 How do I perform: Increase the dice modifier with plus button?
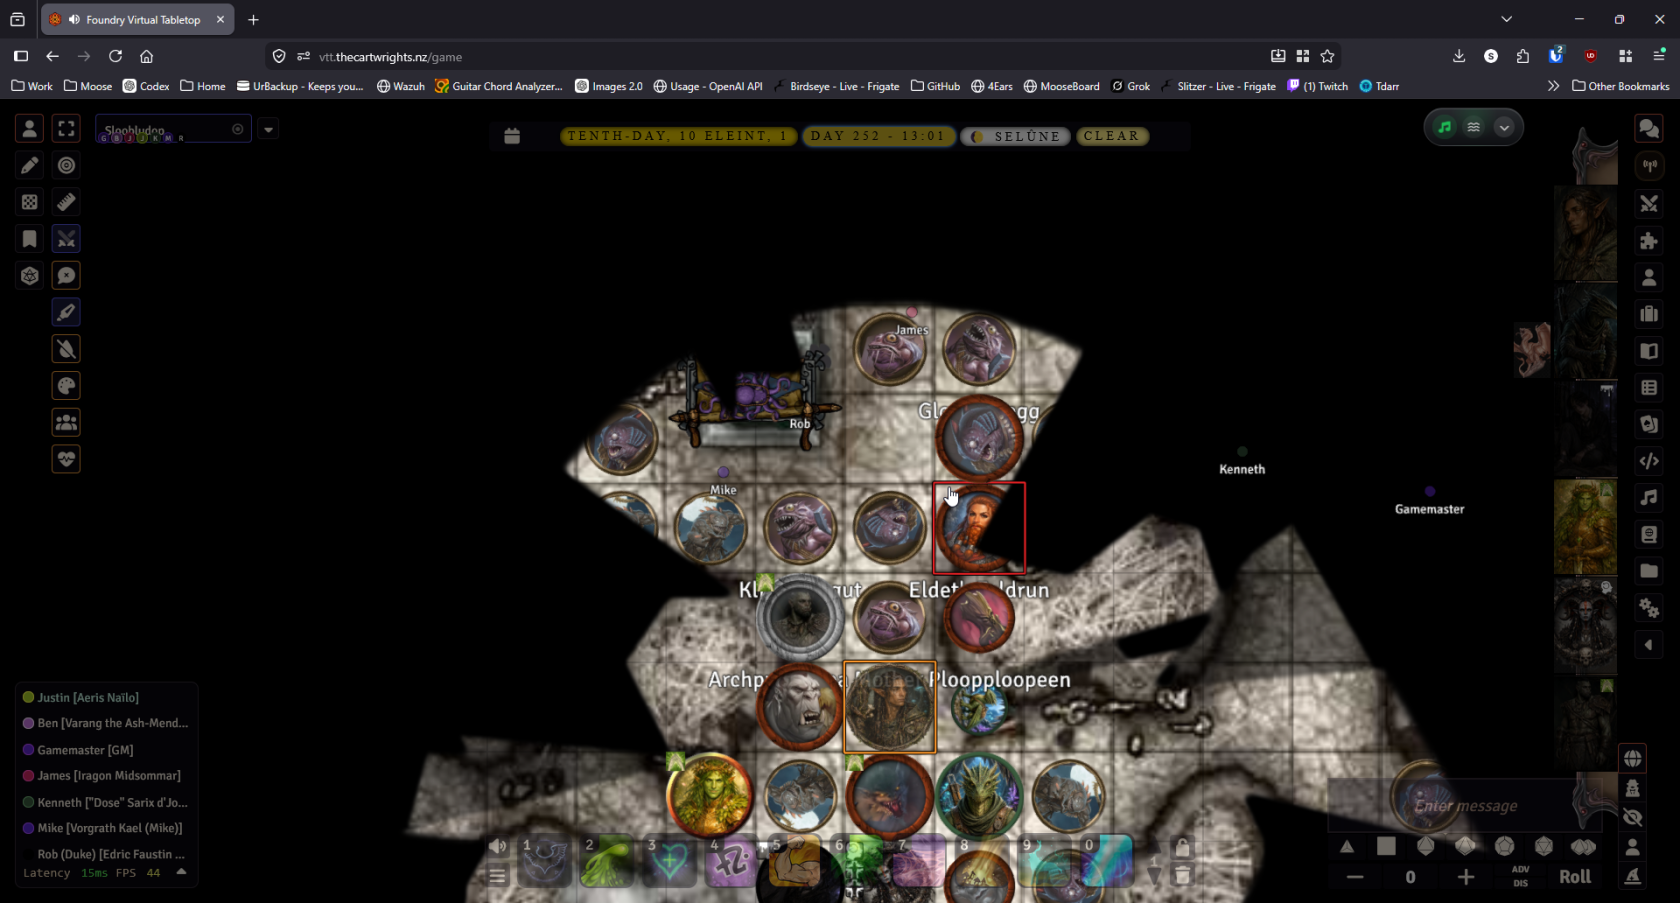tap(1466, 877)
